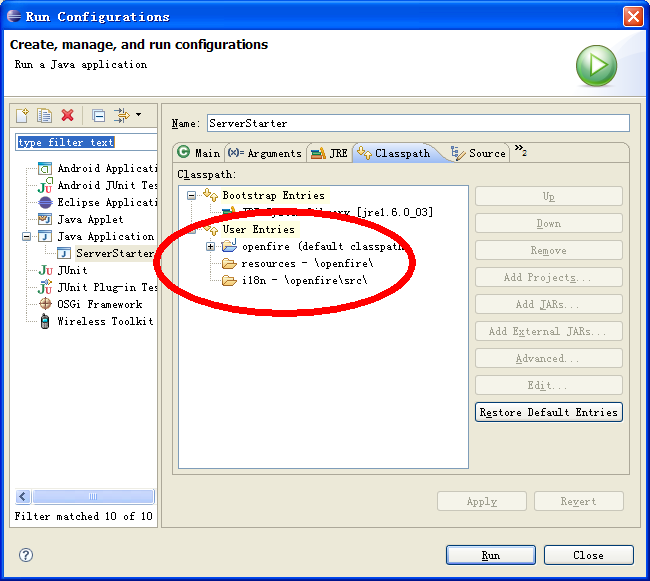Close the Run Configurations dialog

pyautogui.click(x=589, y=555)
